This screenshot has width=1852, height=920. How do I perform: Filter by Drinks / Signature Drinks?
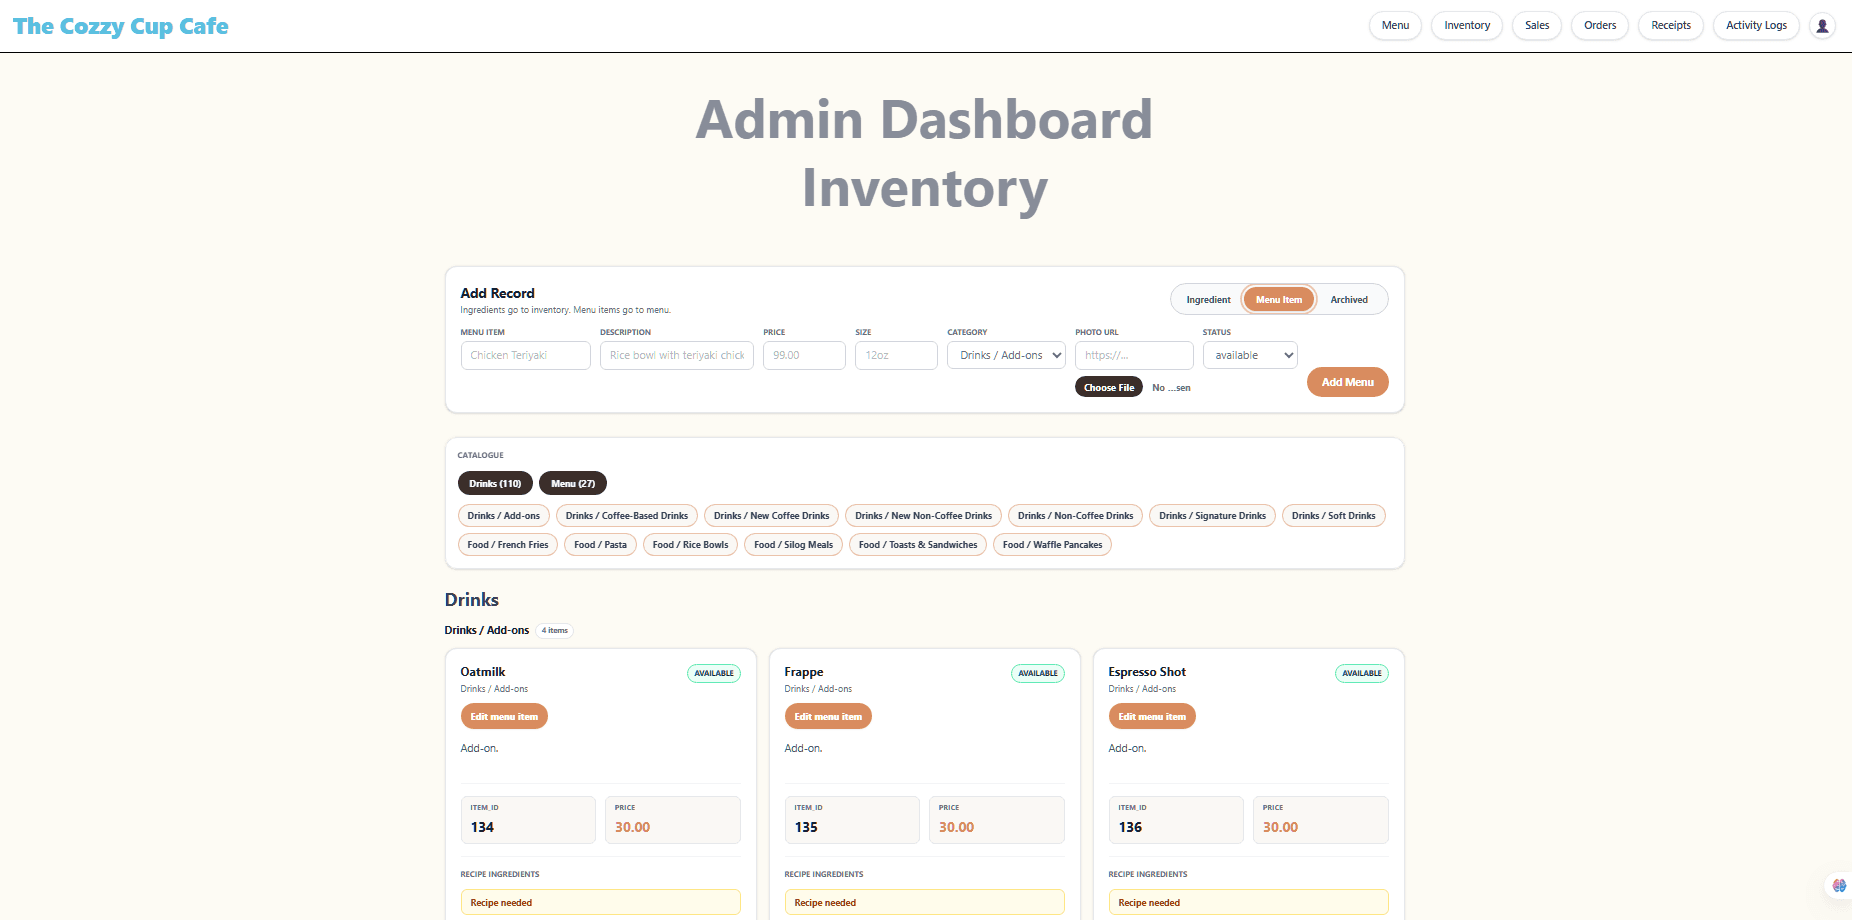(1213, 516)
